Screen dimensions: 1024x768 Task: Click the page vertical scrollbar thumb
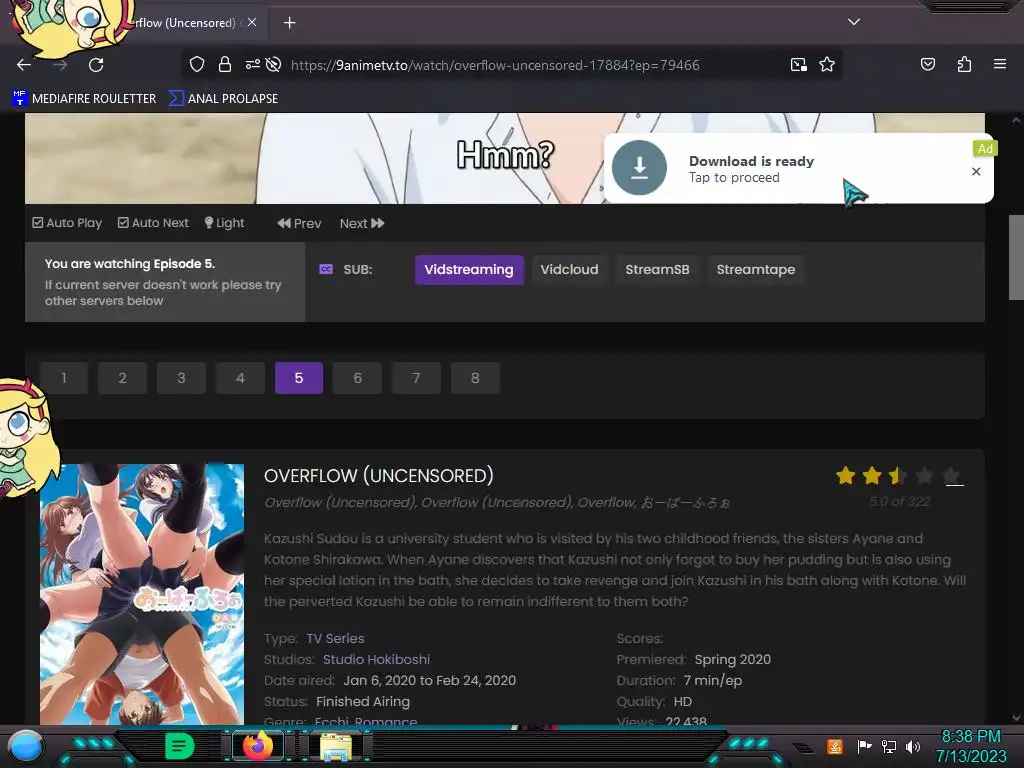[x=1016, y=257]
